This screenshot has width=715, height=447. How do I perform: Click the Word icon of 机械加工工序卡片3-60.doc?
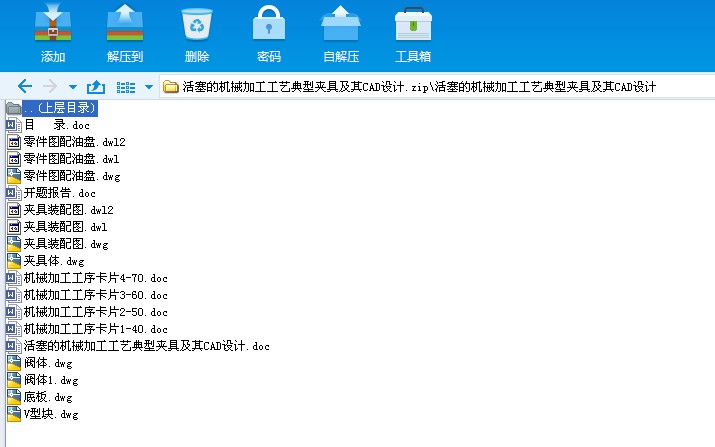(x=14, y=295)
